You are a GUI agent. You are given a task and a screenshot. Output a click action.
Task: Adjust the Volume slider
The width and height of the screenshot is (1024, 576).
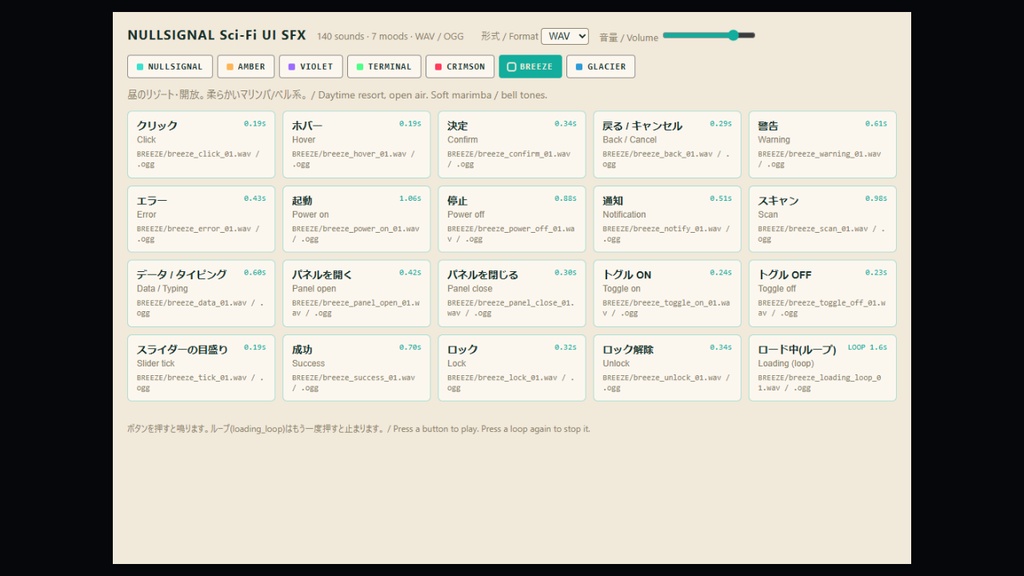point(709,35)
